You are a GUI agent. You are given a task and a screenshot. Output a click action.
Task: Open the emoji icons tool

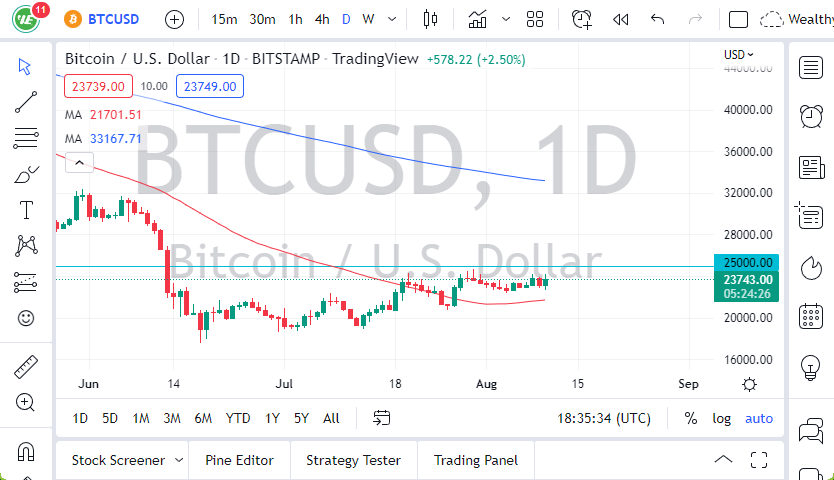pyautogui.click(x=26, y=318)
